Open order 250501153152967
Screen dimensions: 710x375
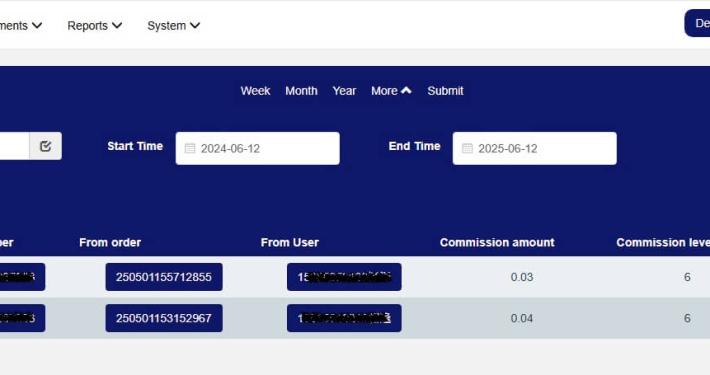pyautogui.click(x=164, y=318)
